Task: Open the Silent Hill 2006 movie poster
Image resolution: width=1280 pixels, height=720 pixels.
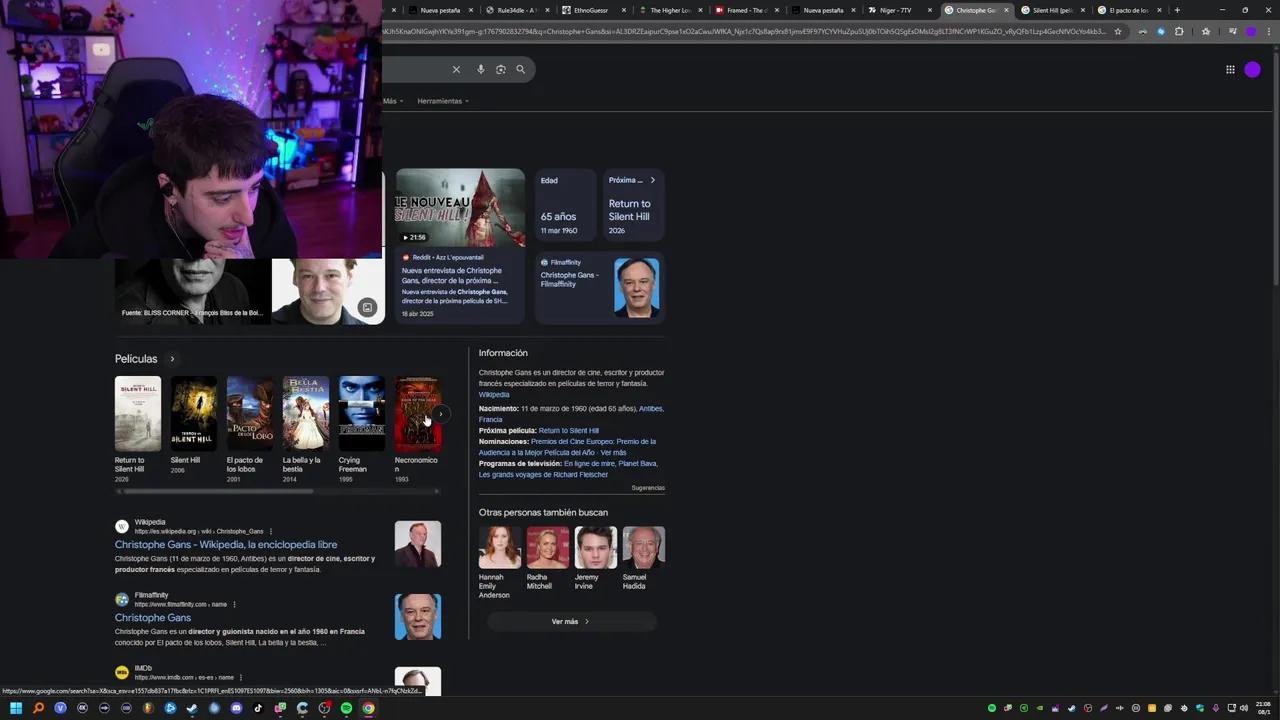Action: [194, 414]
